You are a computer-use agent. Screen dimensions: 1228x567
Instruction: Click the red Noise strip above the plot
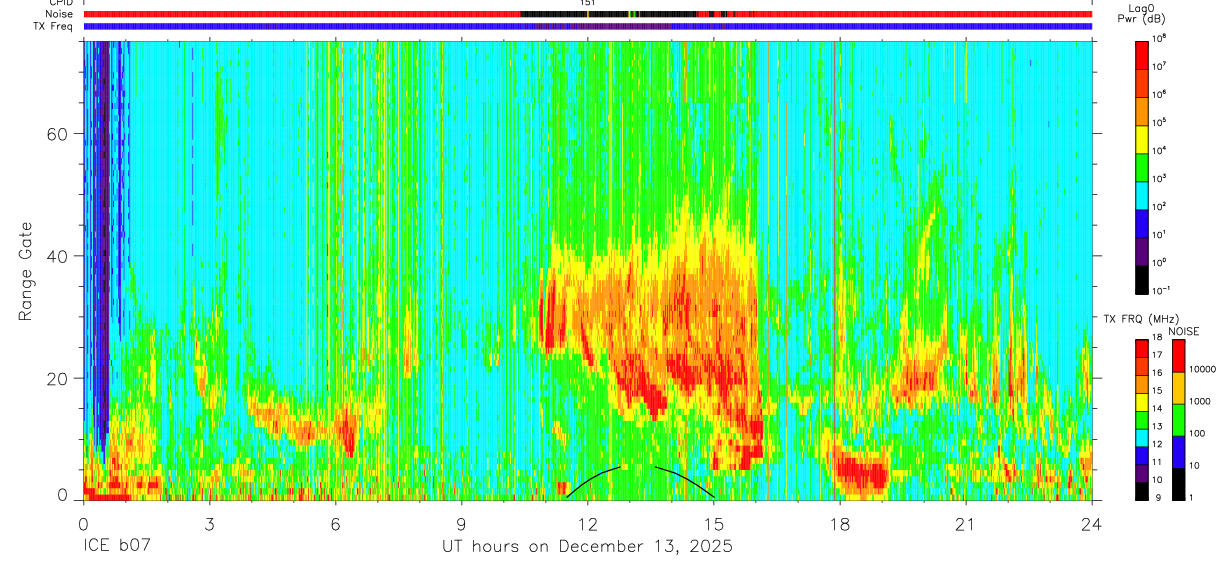click(x=588, y=14)
